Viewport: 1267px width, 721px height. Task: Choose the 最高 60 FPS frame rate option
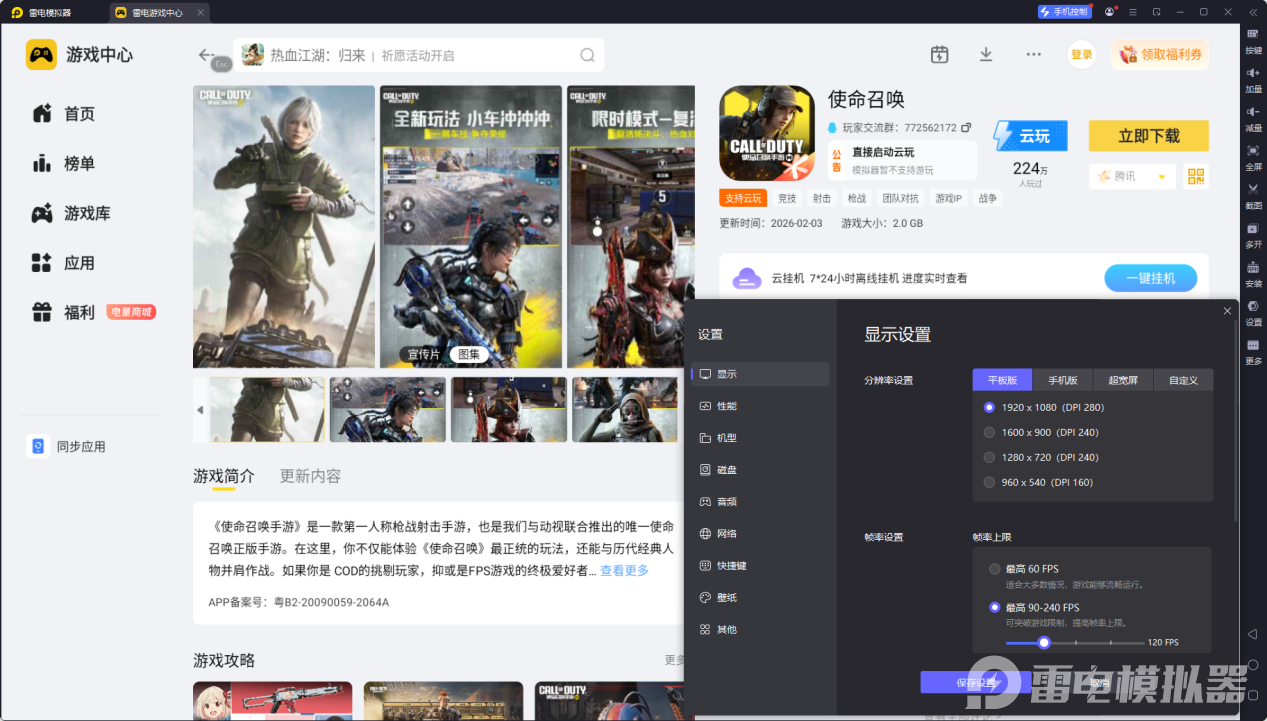[994, 569]
